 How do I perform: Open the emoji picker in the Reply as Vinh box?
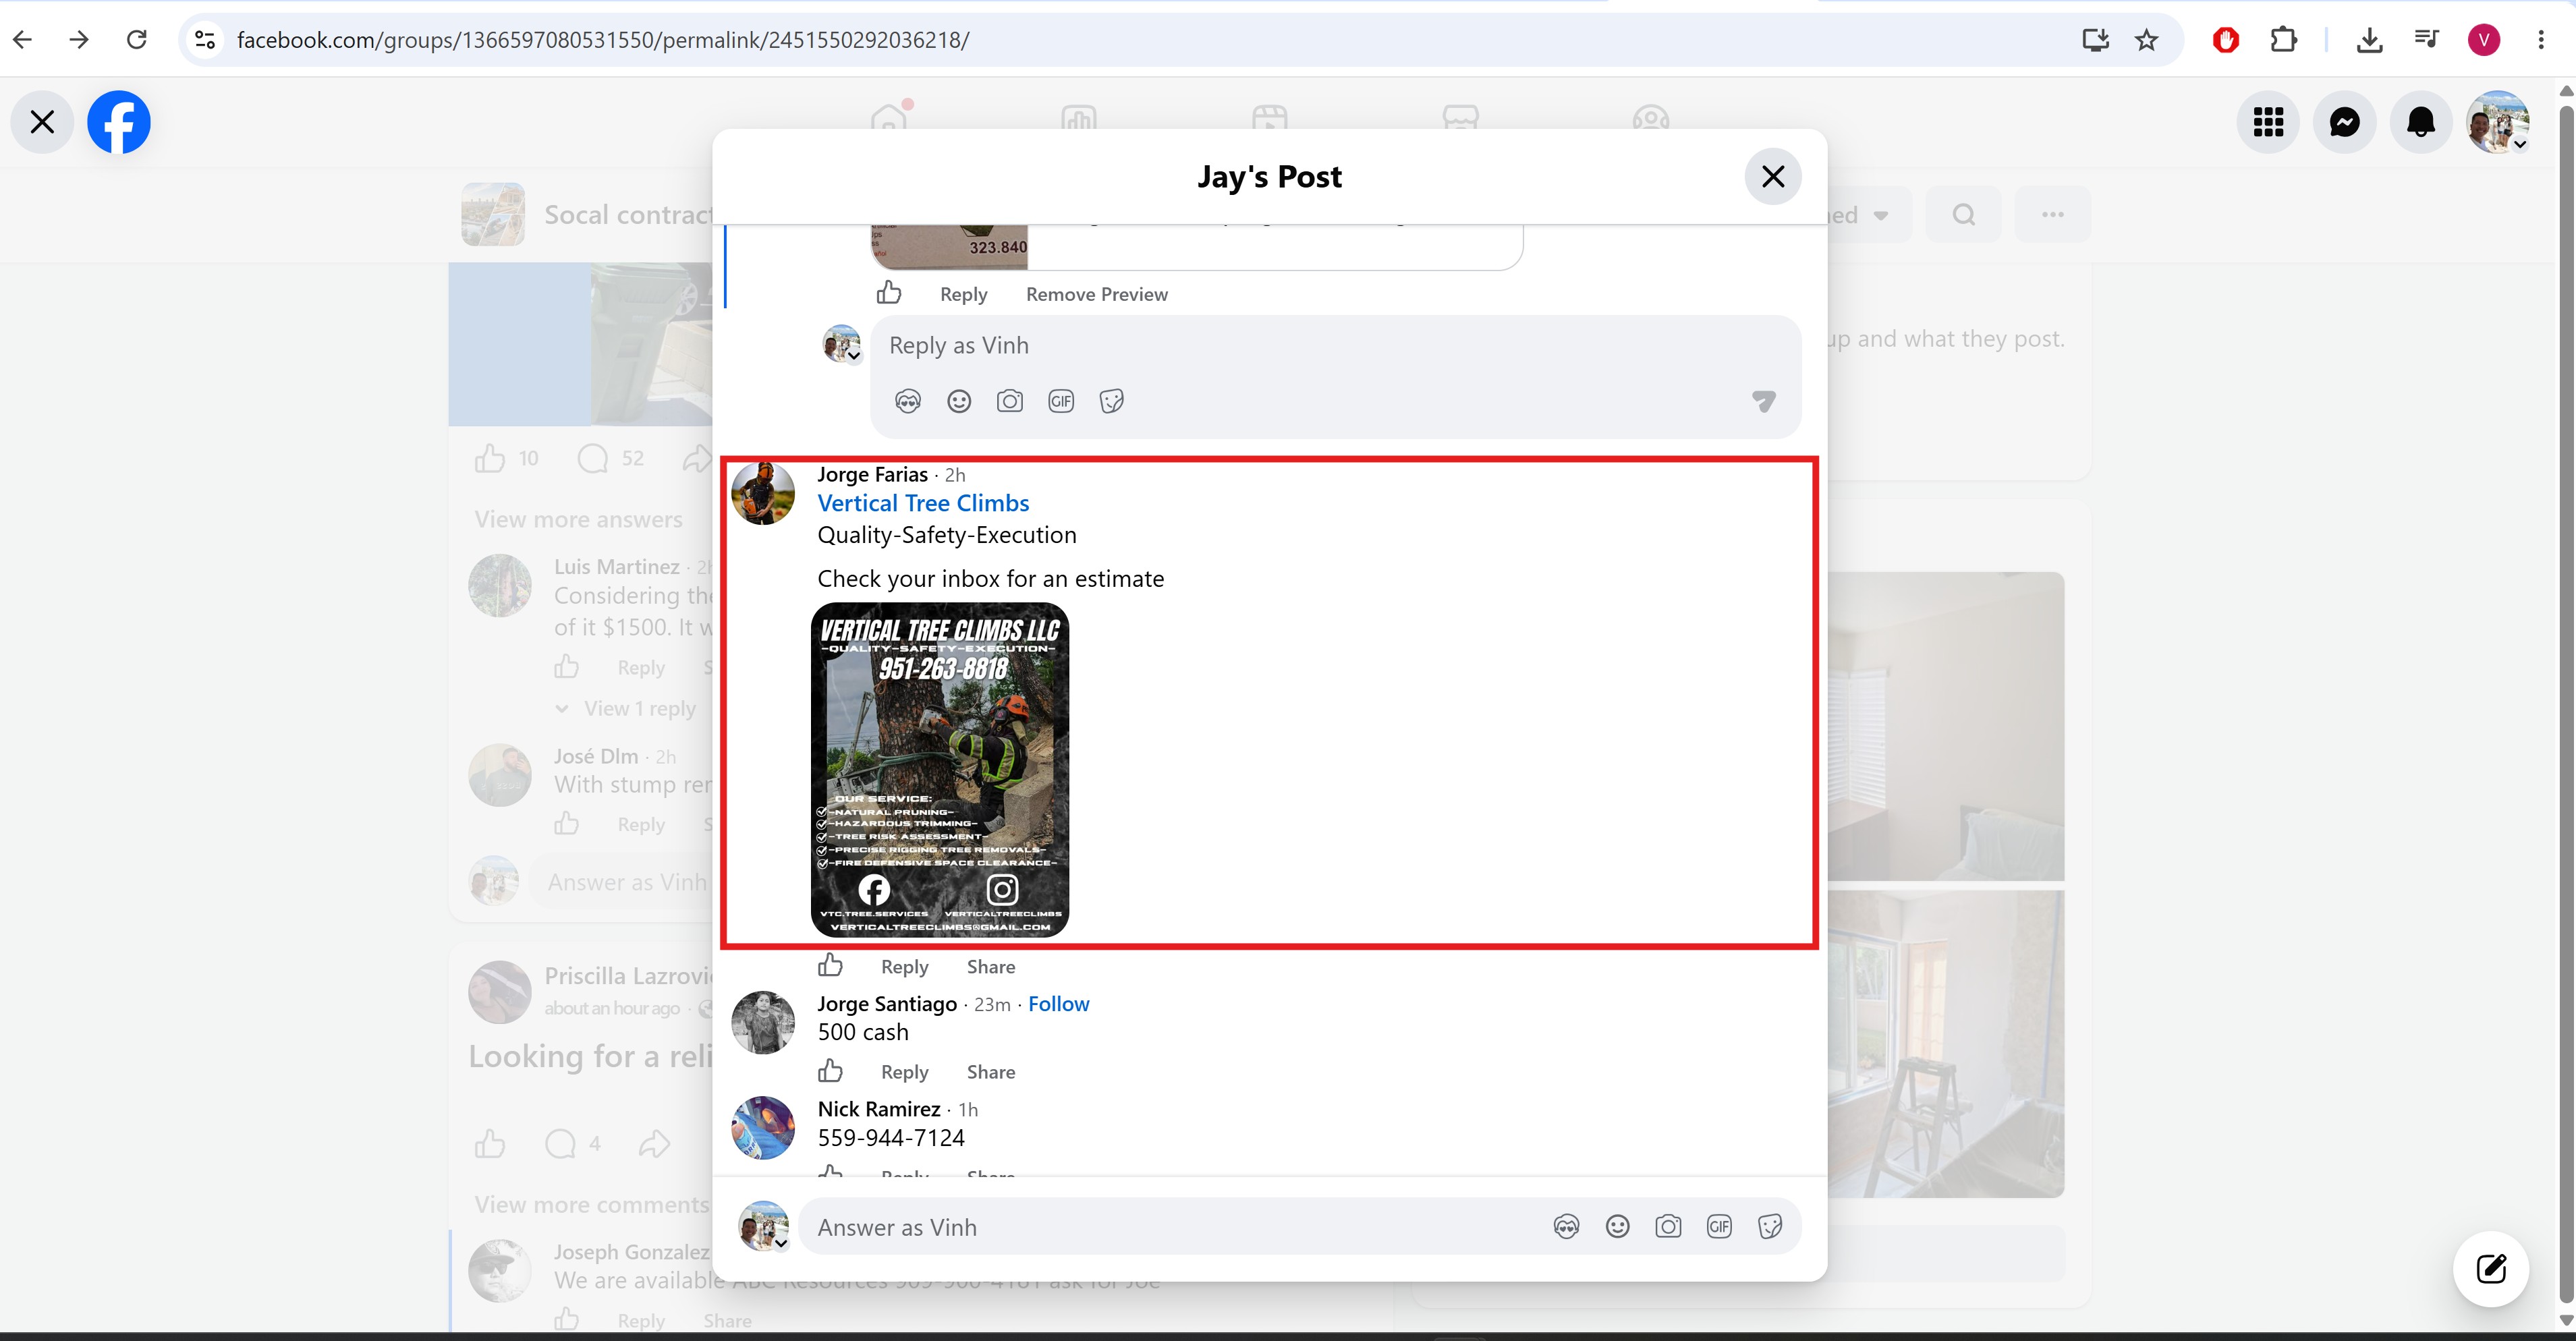coord(959,401)
